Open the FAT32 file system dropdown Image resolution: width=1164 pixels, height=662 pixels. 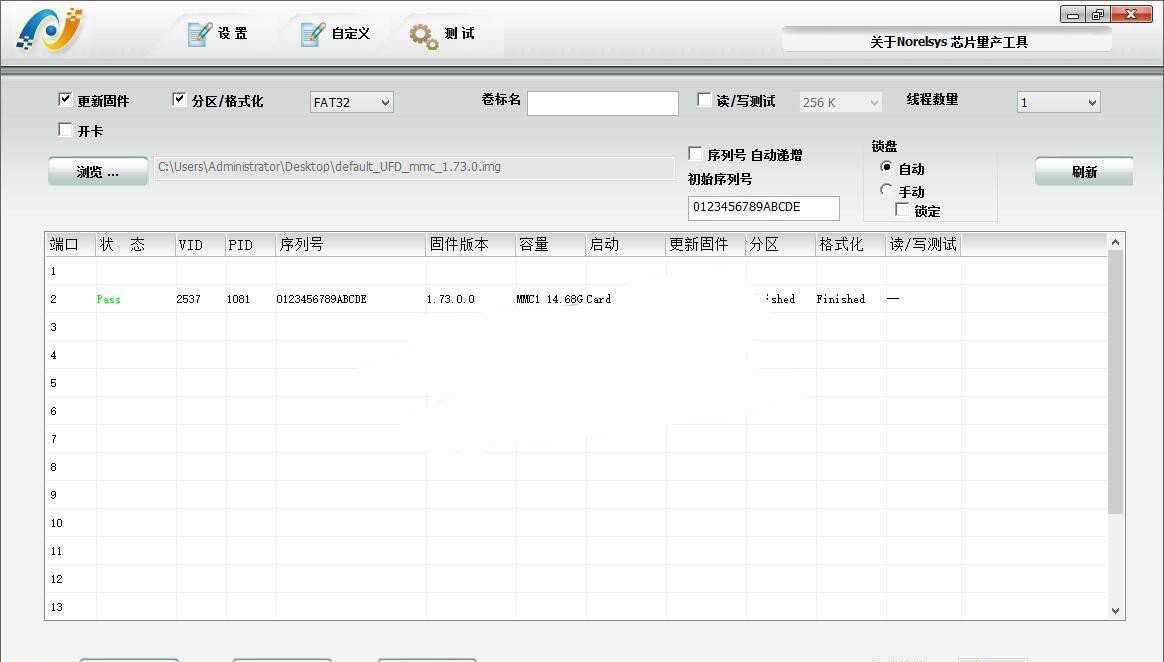pos(352,102)
